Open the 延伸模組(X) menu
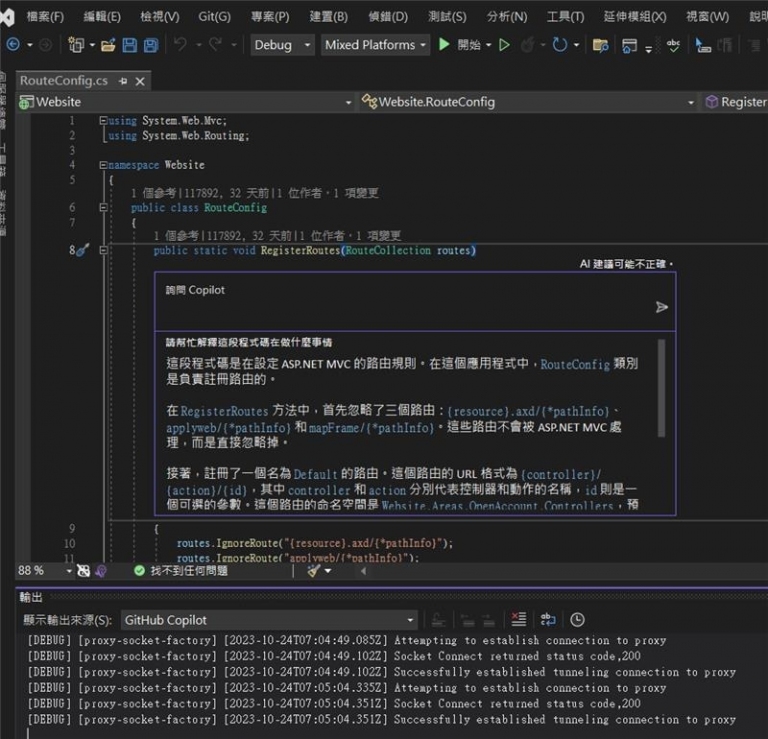This screenshot has width=768, height=739. click(635, 17)
